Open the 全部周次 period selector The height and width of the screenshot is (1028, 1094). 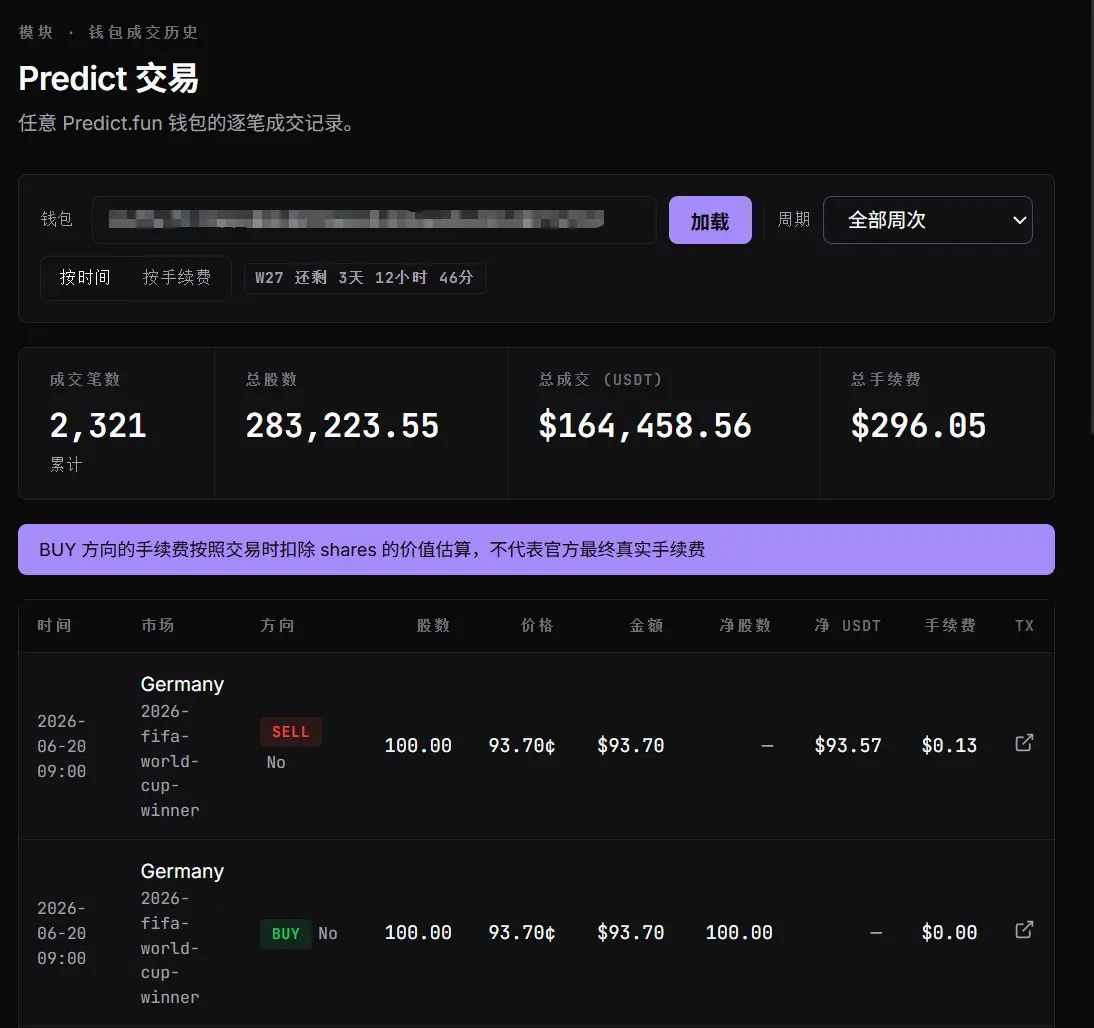927,220
